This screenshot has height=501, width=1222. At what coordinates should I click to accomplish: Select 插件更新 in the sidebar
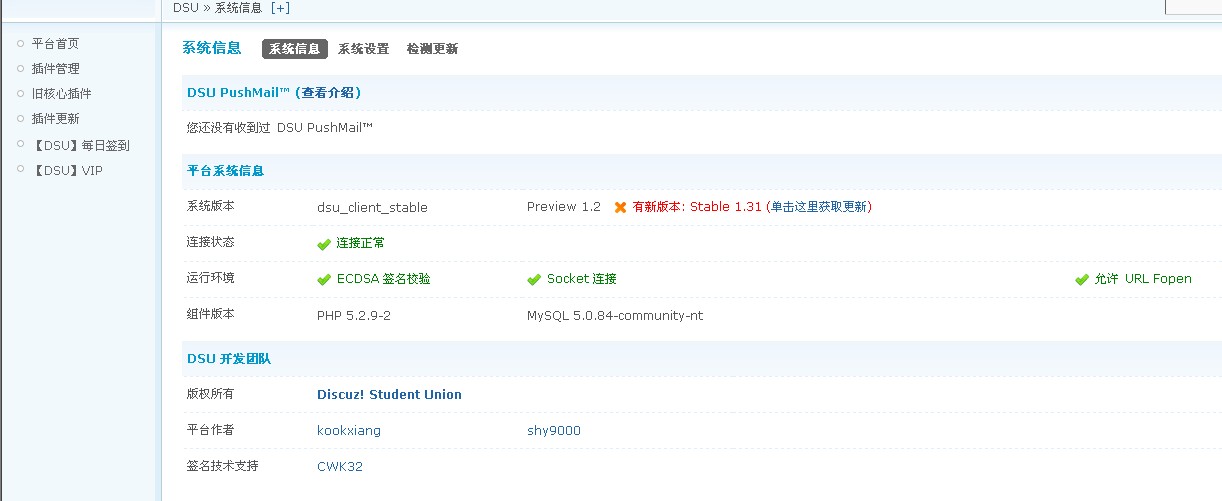55,119
